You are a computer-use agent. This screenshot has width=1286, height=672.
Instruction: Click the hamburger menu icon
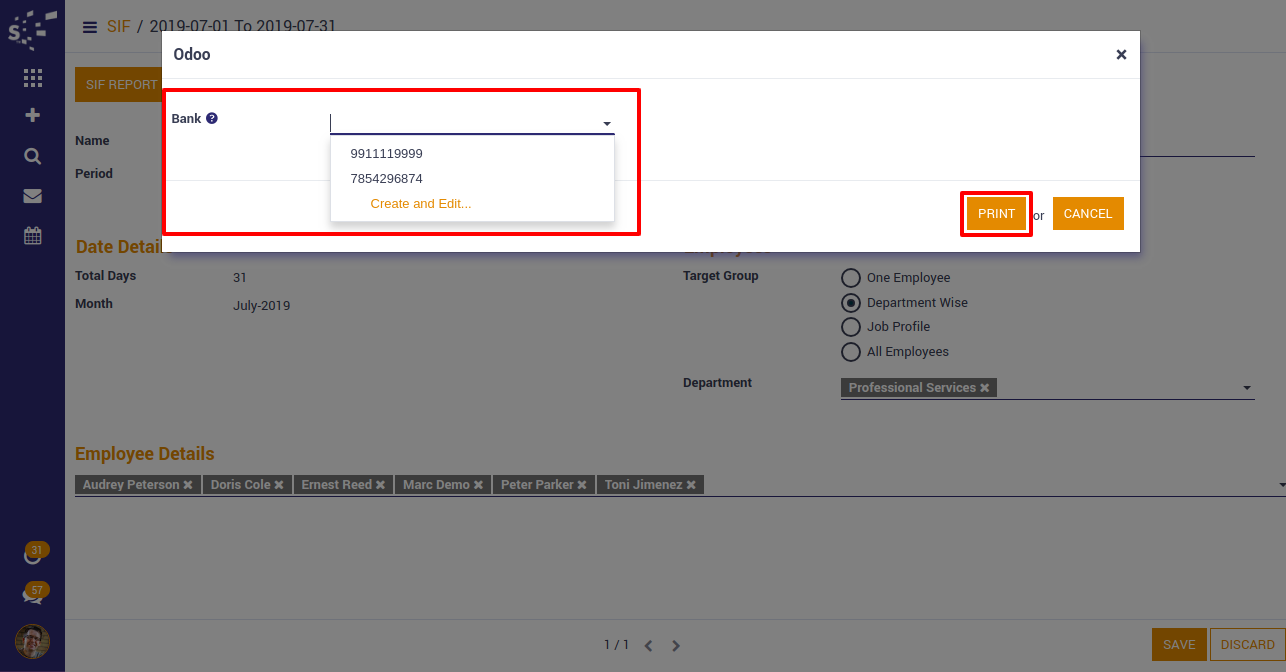pyautogui.click(x=90, y=27)
